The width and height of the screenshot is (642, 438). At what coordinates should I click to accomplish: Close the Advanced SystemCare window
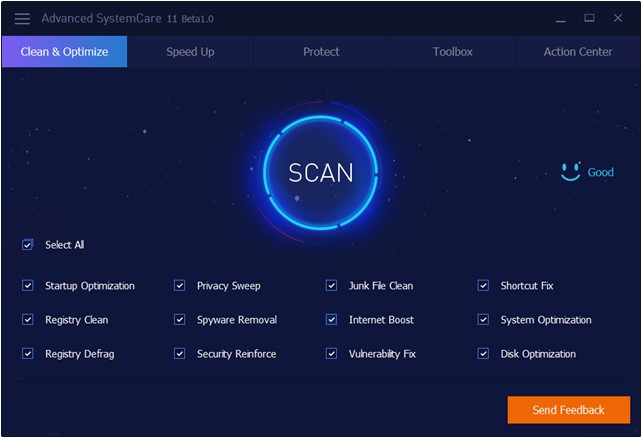[x=618, y=18]
